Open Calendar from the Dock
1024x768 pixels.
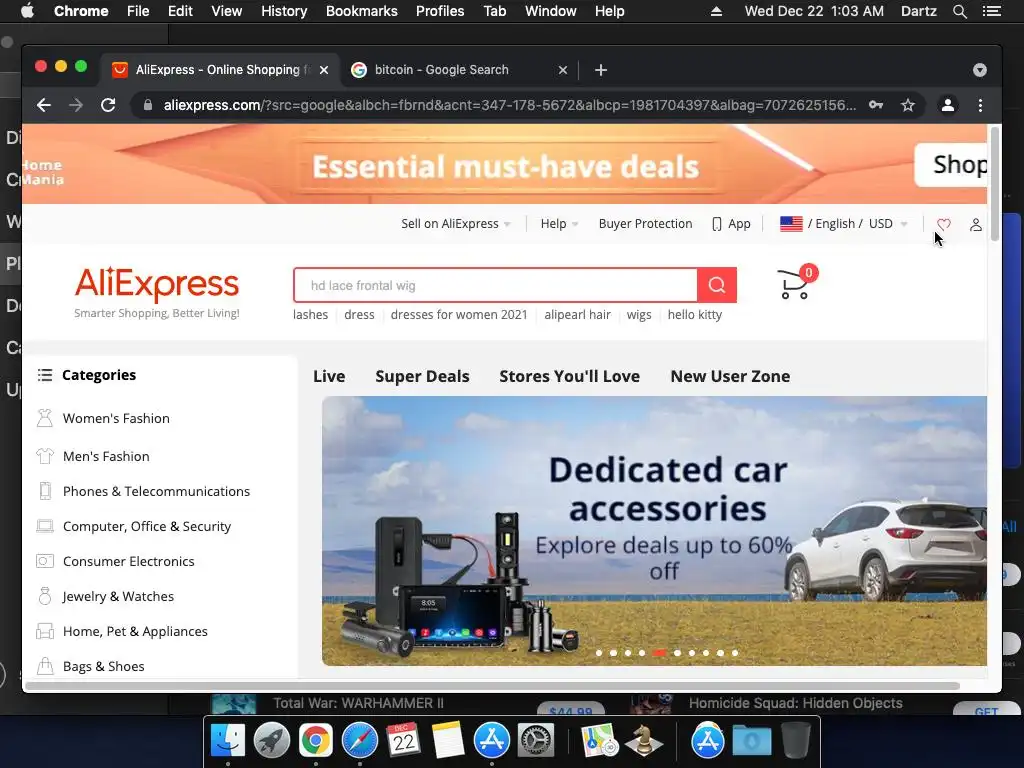coord(404,741)
